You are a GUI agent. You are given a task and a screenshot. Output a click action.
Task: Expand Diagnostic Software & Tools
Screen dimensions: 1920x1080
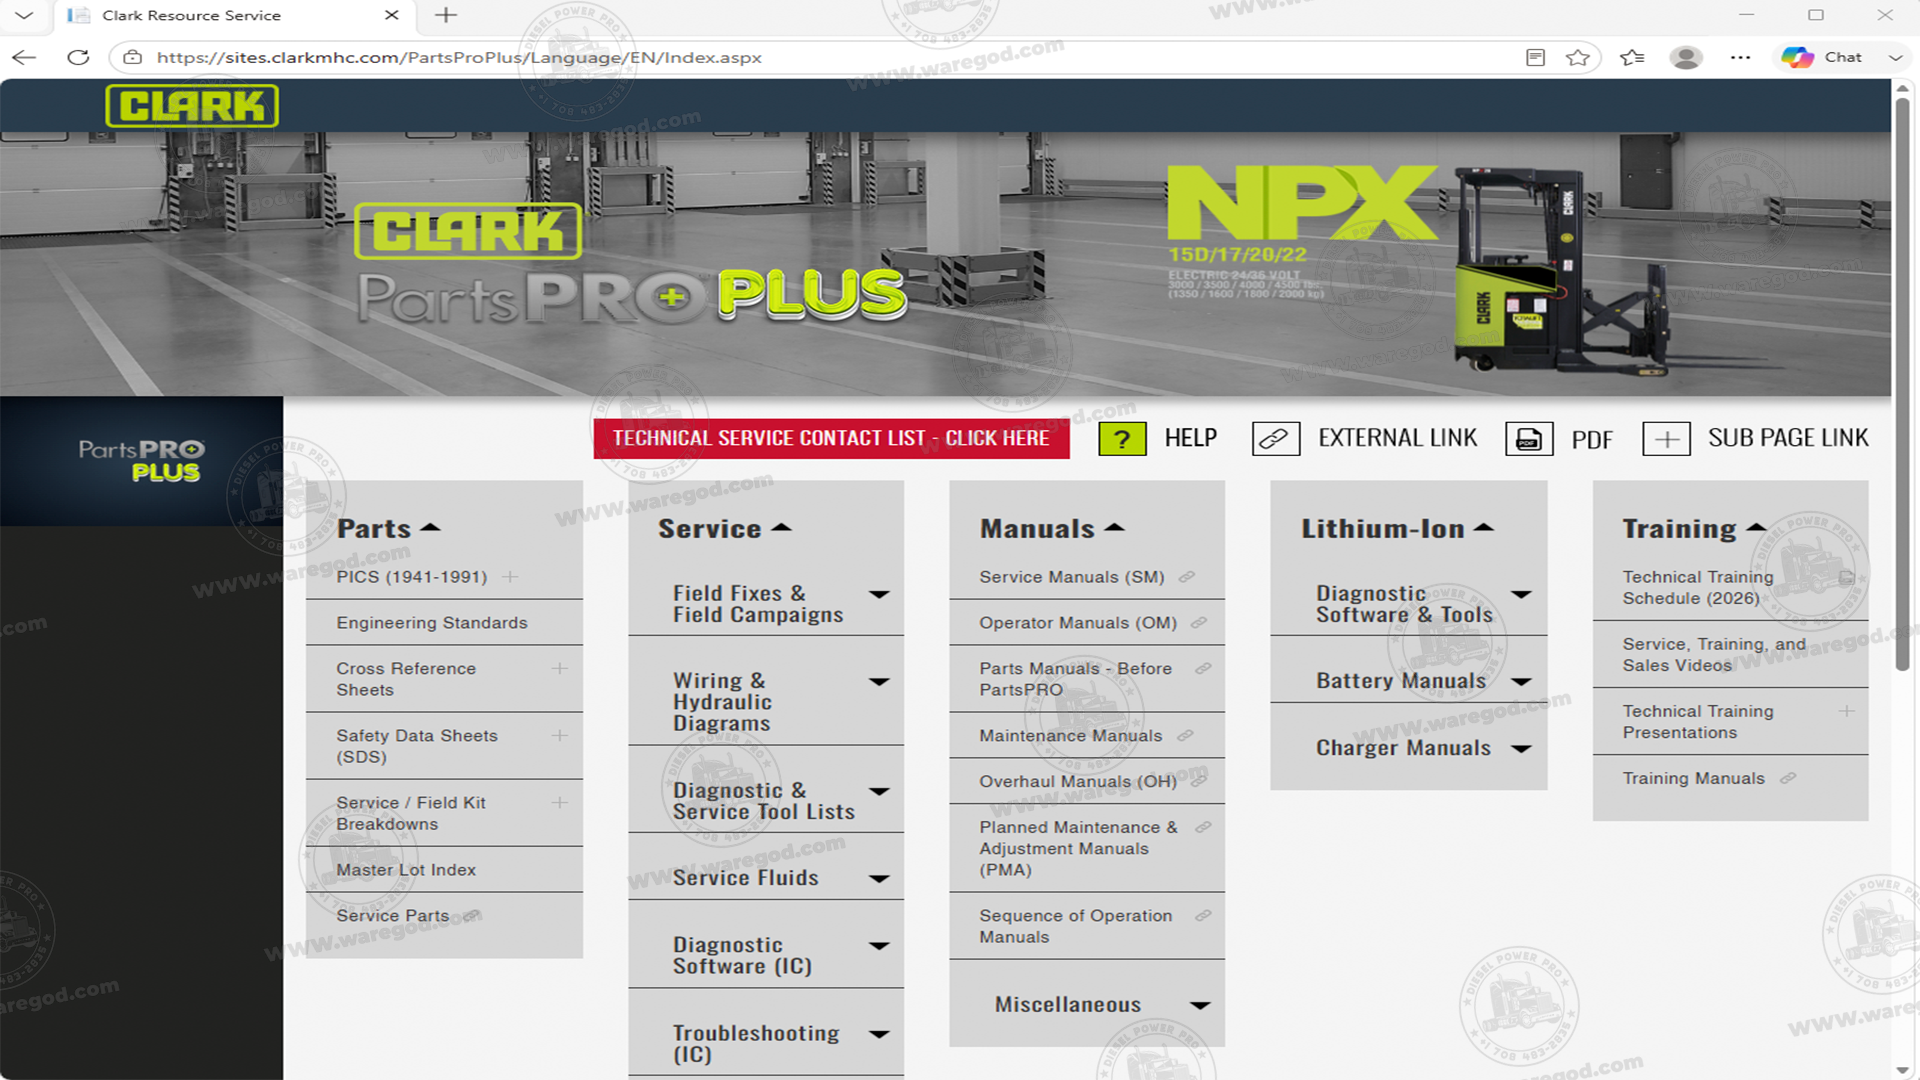[1521, 594]
